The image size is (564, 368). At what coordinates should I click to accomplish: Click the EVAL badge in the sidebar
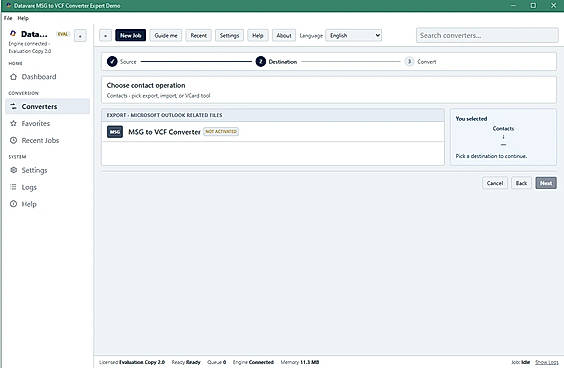point(63,34)
